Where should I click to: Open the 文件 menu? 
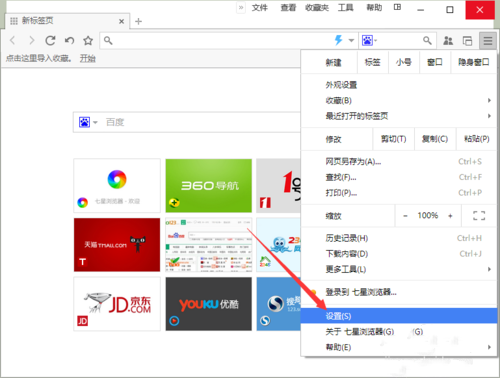coord(260,8)
